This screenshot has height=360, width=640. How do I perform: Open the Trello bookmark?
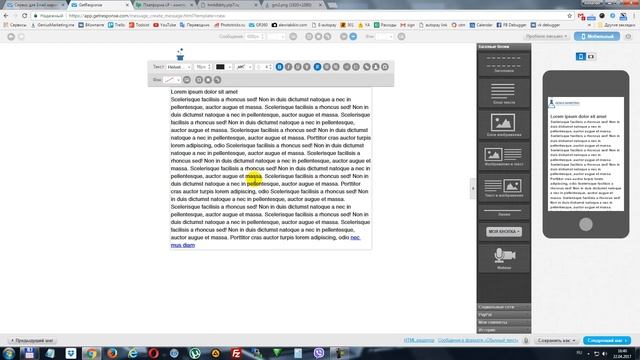pyautogui.click(x=116, y=25)
